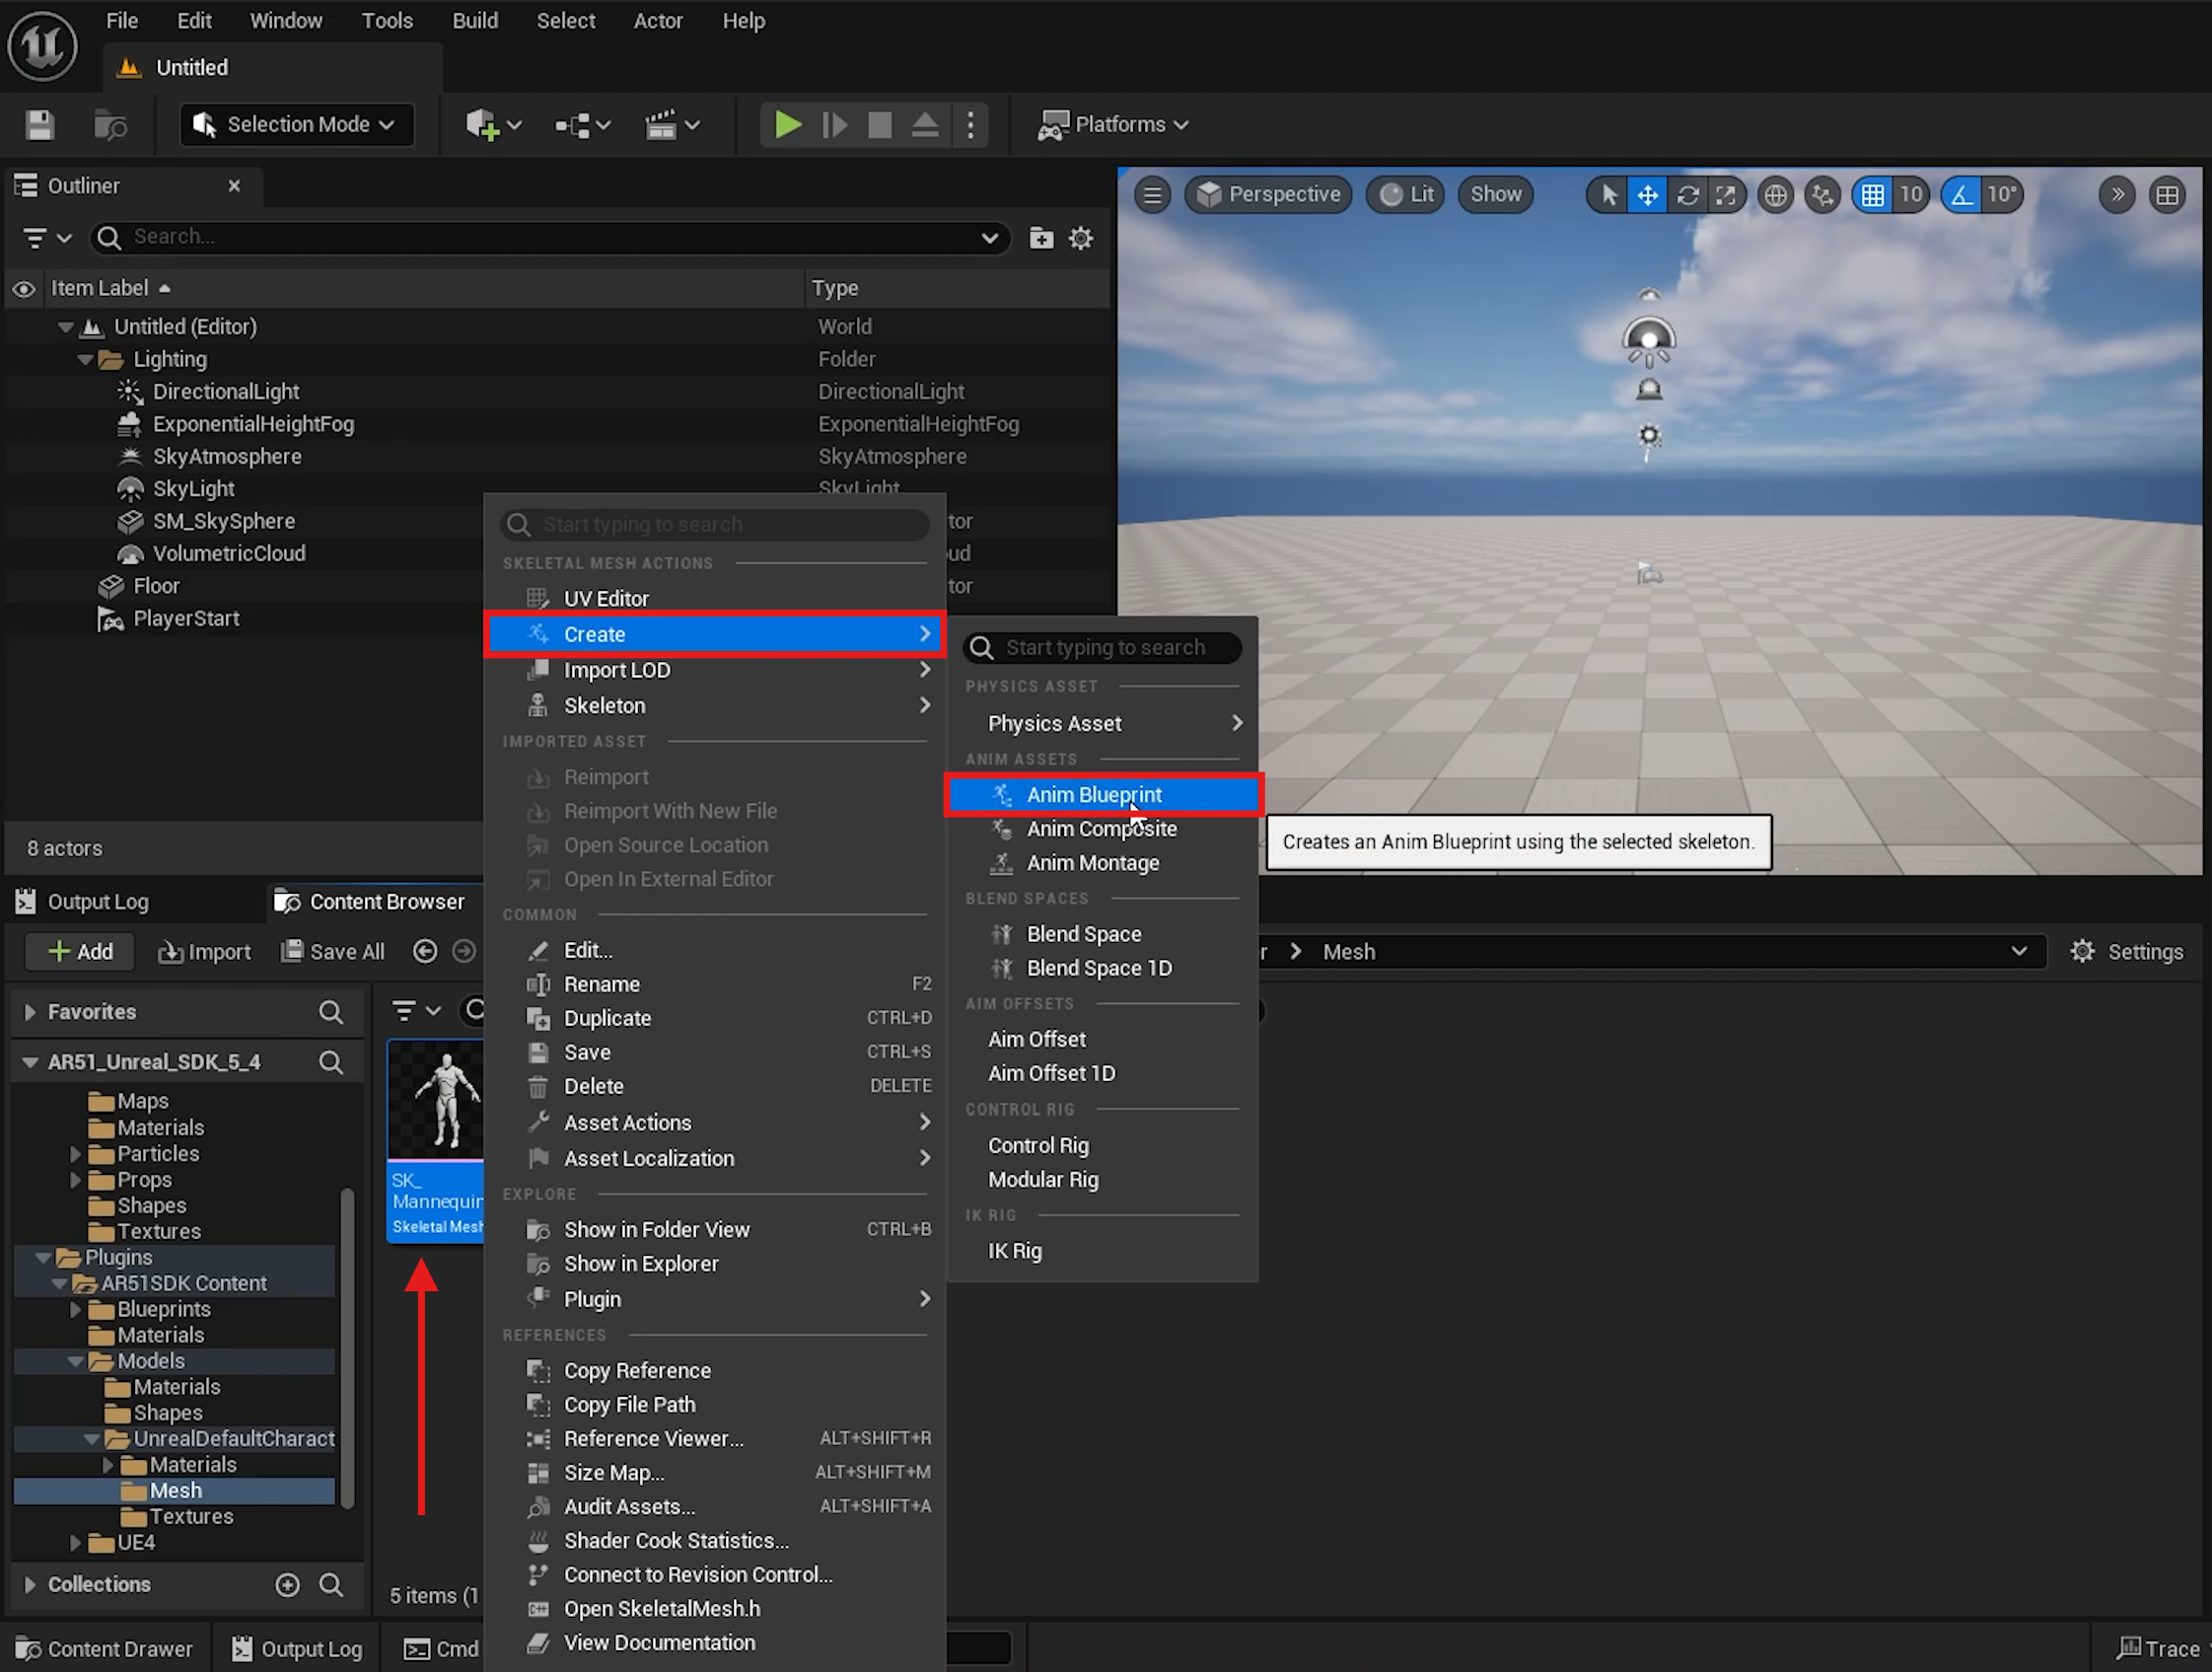This screenshot has width=2212, height=1672.
Task: Click the Surface Snapping icon
Action: (x=1824, y=193)
